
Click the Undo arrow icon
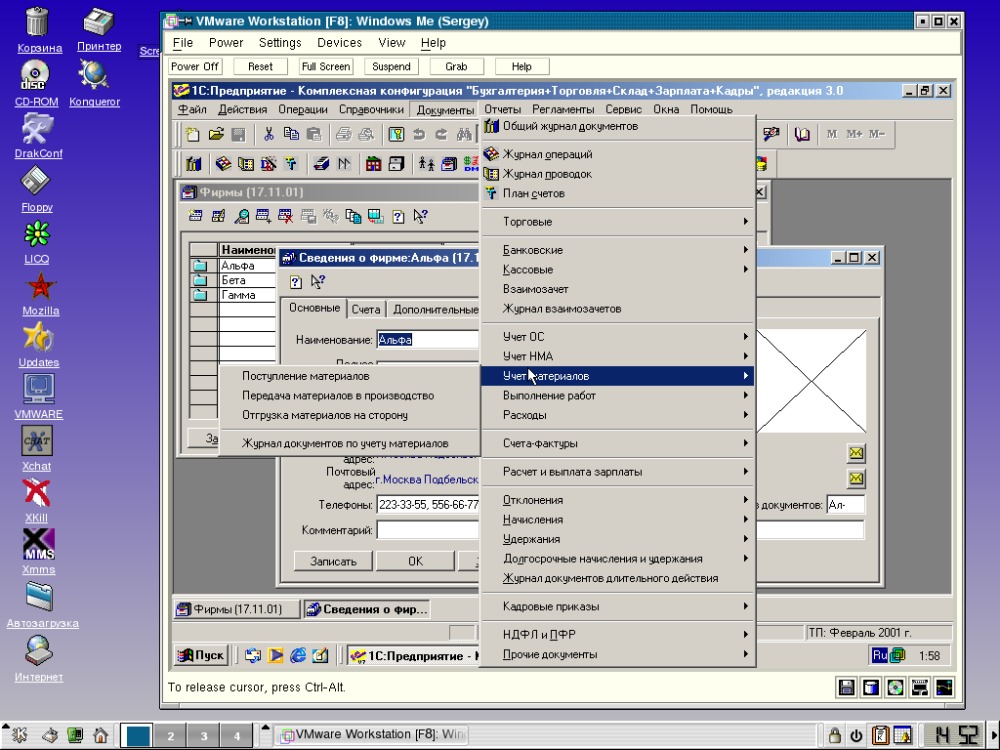point(419,134)
